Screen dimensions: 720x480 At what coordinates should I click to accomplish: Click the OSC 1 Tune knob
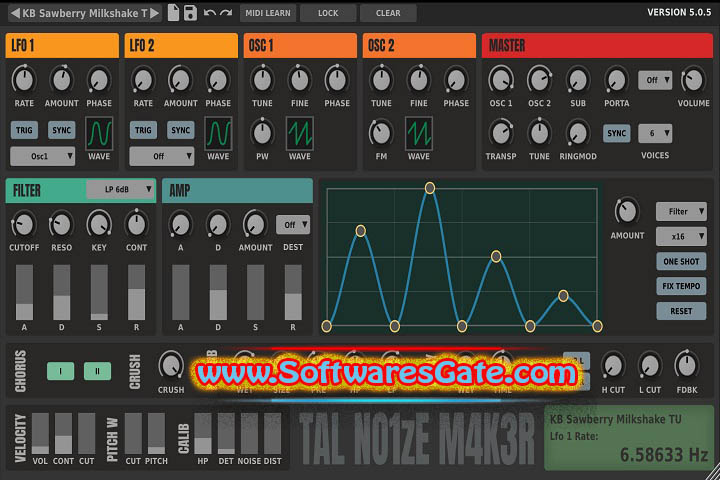pyautogui.click(x=262, y=80)
